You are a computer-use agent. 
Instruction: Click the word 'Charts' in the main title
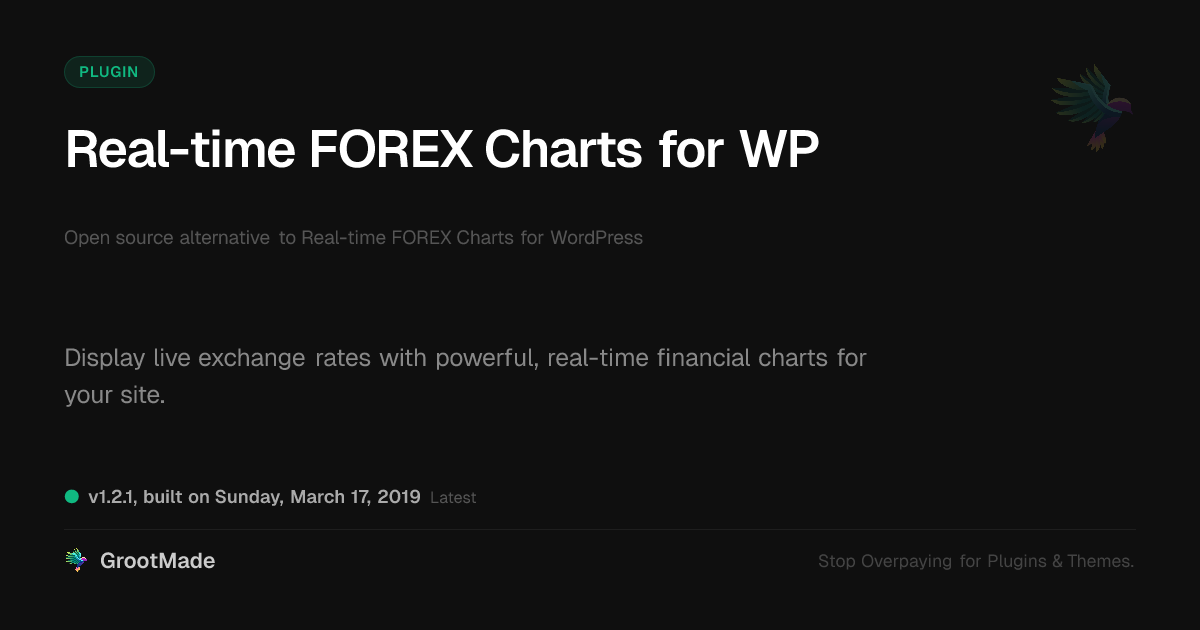point(563,150)
